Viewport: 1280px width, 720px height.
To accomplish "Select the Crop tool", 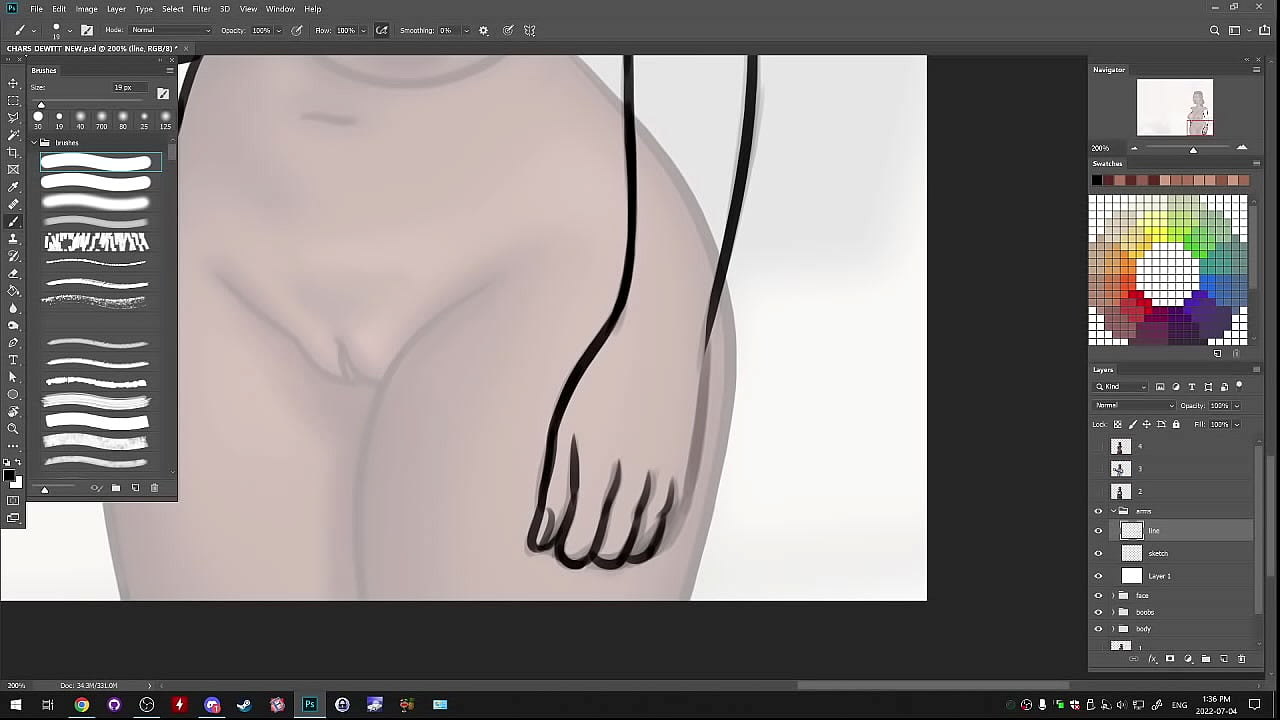I will pos(13,152).
